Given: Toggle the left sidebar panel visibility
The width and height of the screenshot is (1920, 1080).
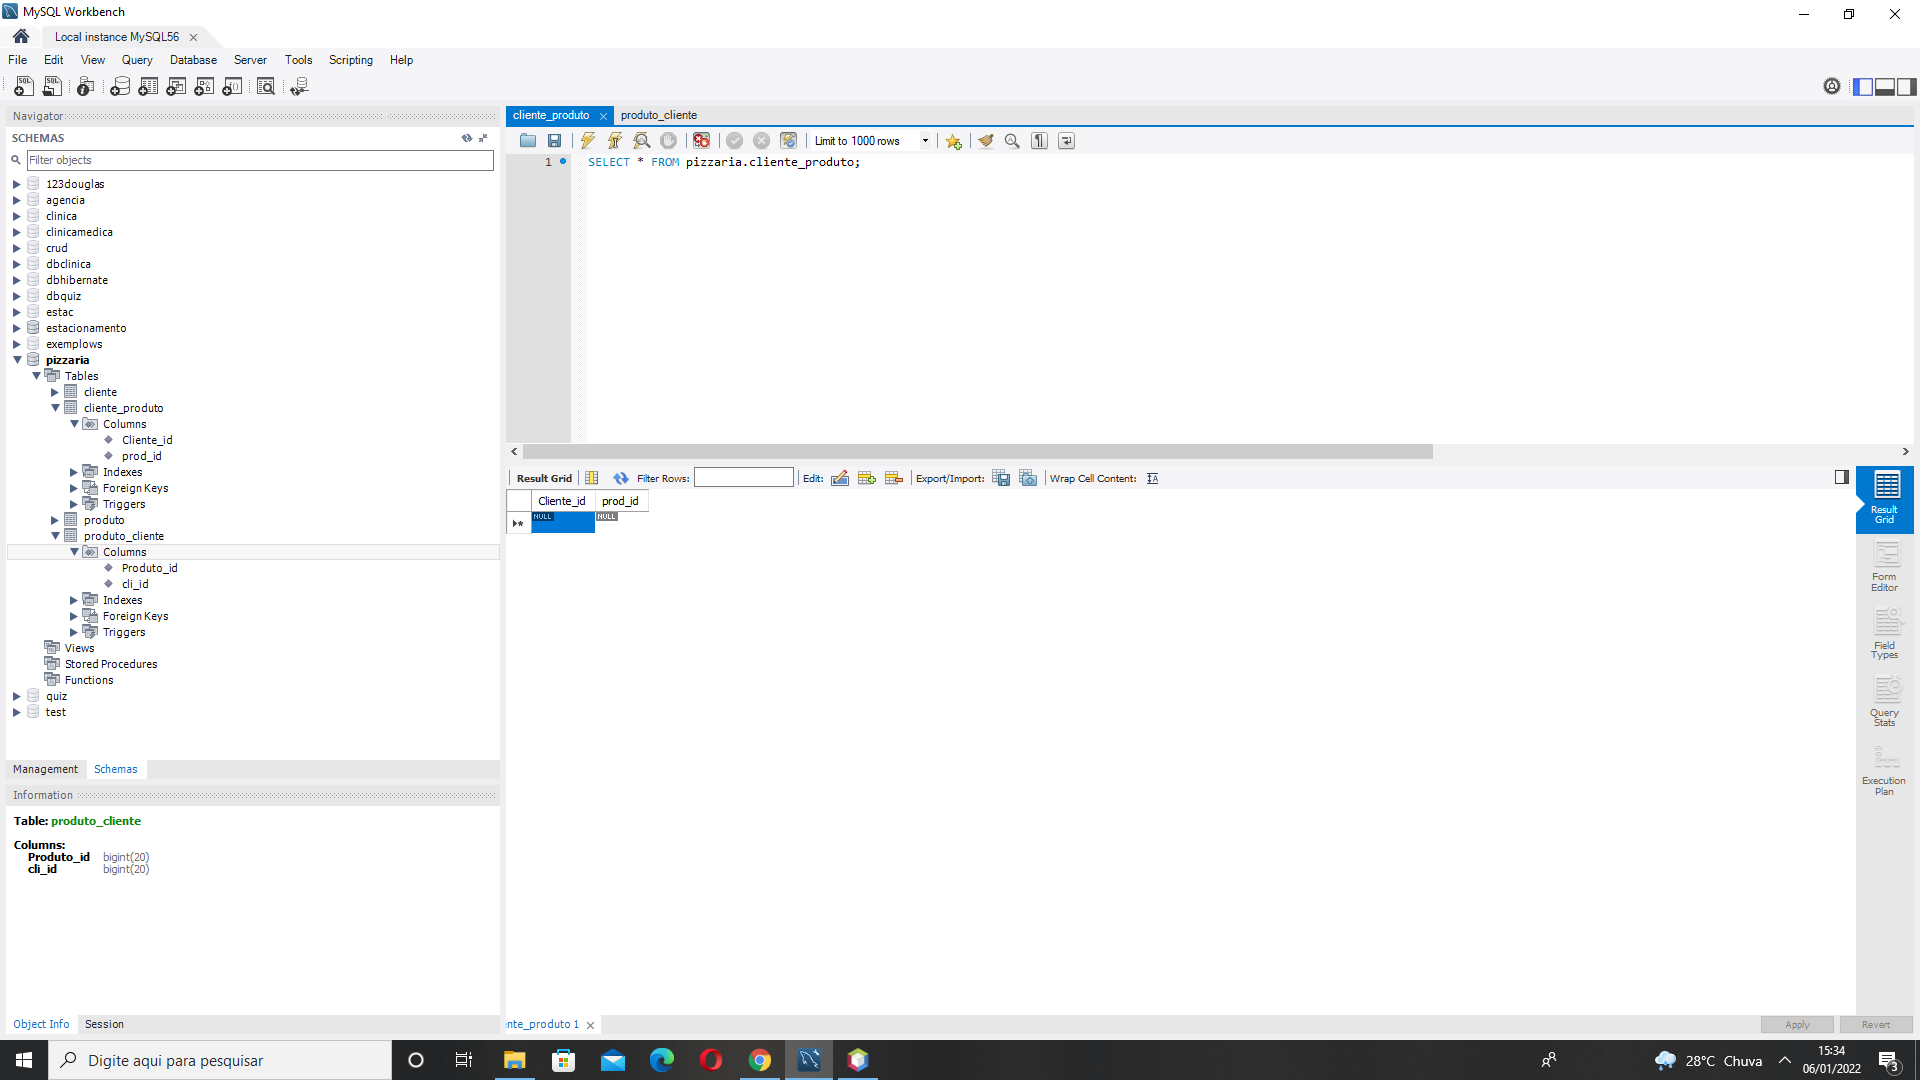Looking at the screenshot, I should click(x=1863, y=87).
